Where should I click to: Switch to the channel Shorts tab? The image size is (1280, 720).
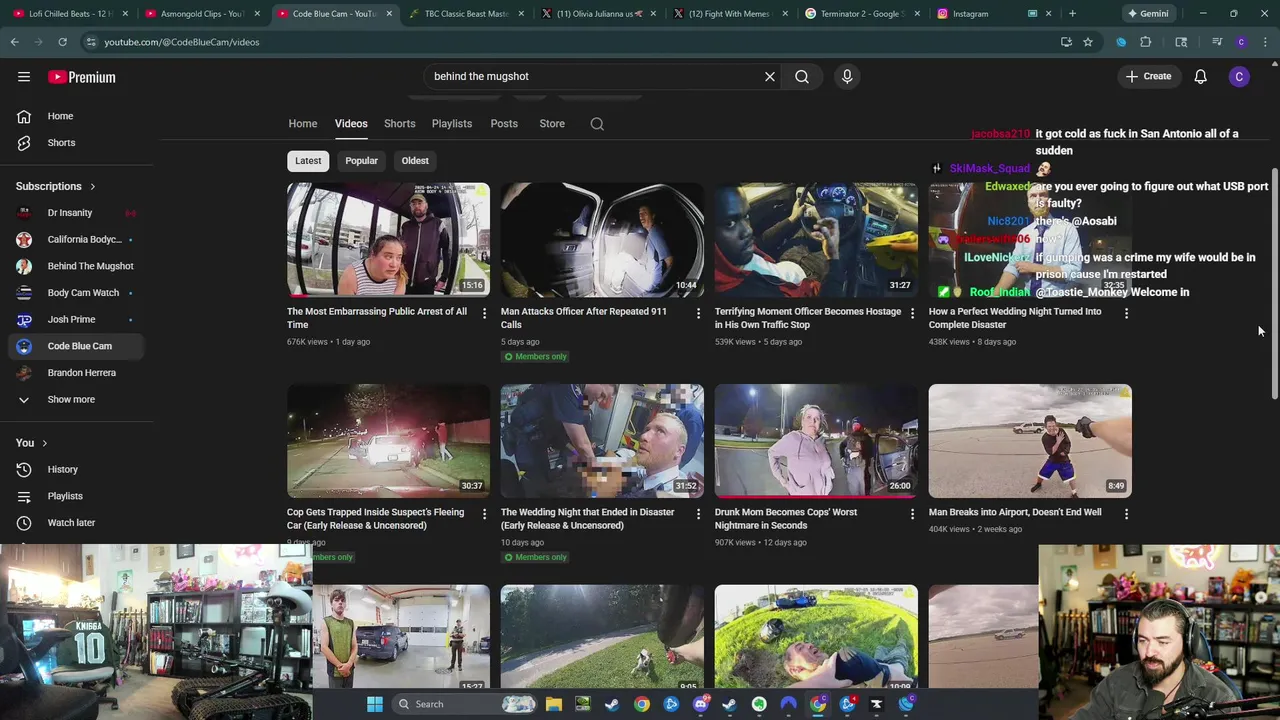[400, 124]
